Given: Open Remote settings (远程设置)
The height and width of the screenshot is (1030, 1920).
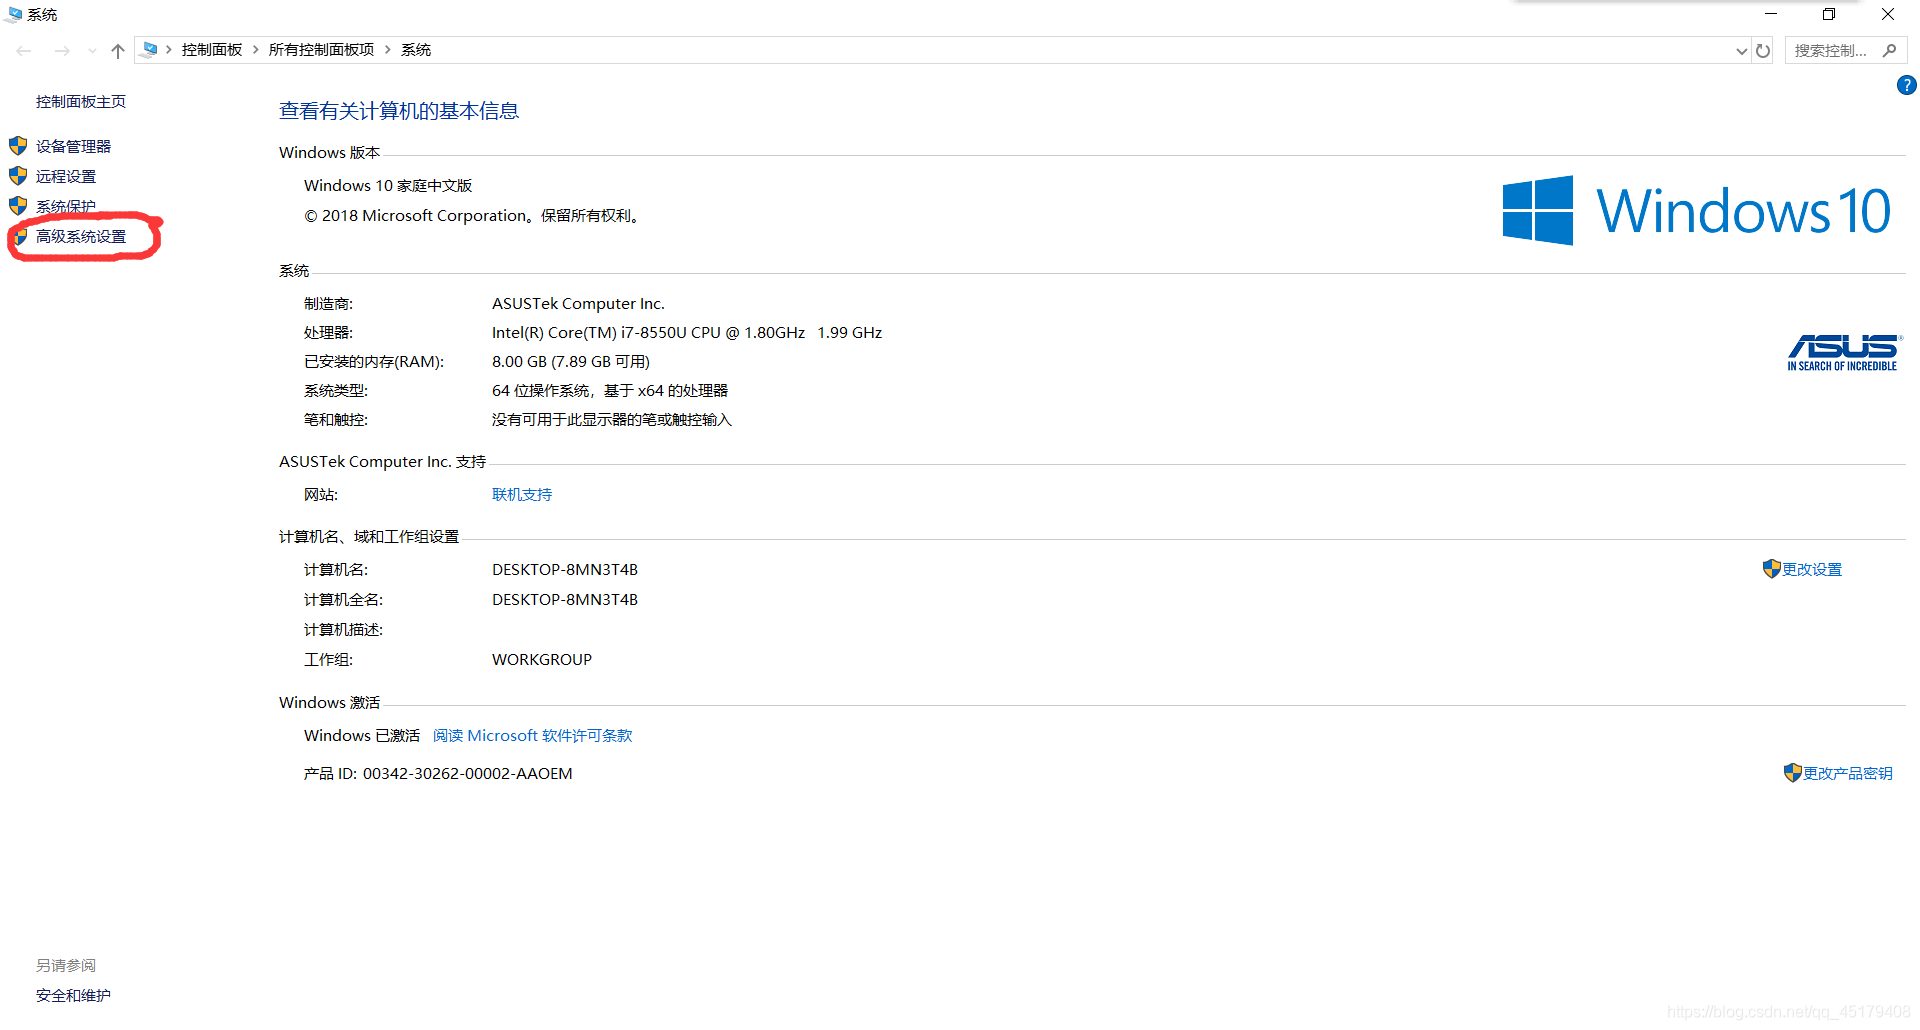Looking at the screenshot, I should (x=66, y=176).
